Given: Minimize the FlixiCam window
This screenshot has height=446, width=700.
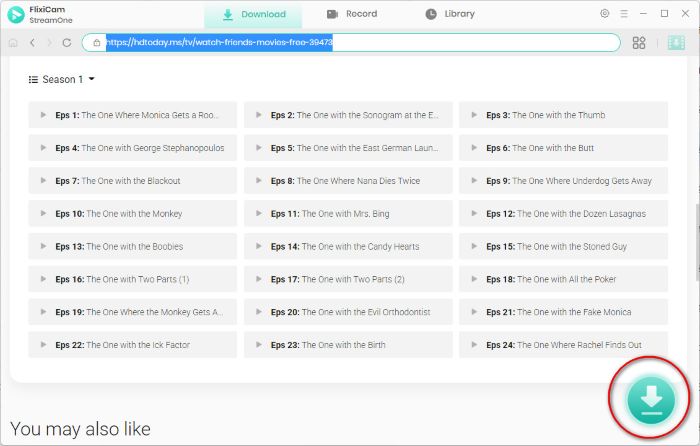Looking at the screenshot, I should tap(643, 14).
